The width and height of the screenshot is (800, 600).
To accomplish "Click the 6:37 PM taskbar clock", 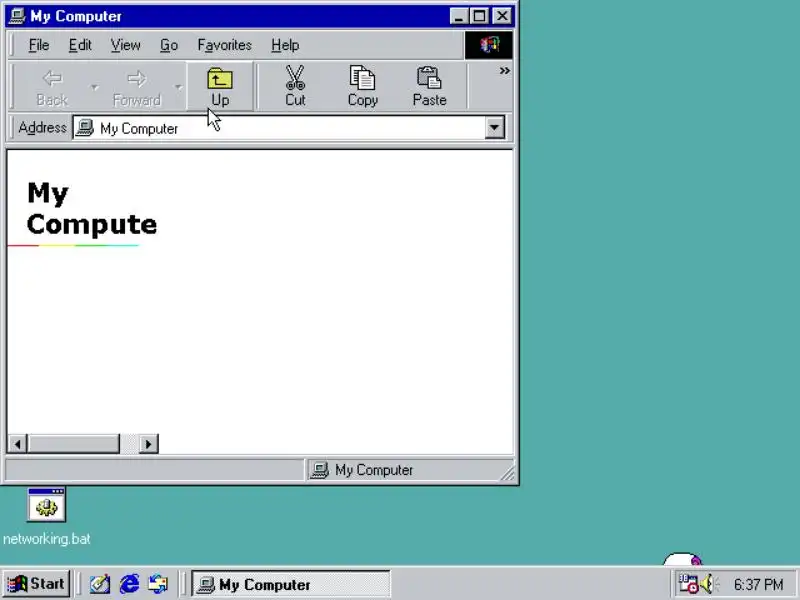I will tap(758, 584).
